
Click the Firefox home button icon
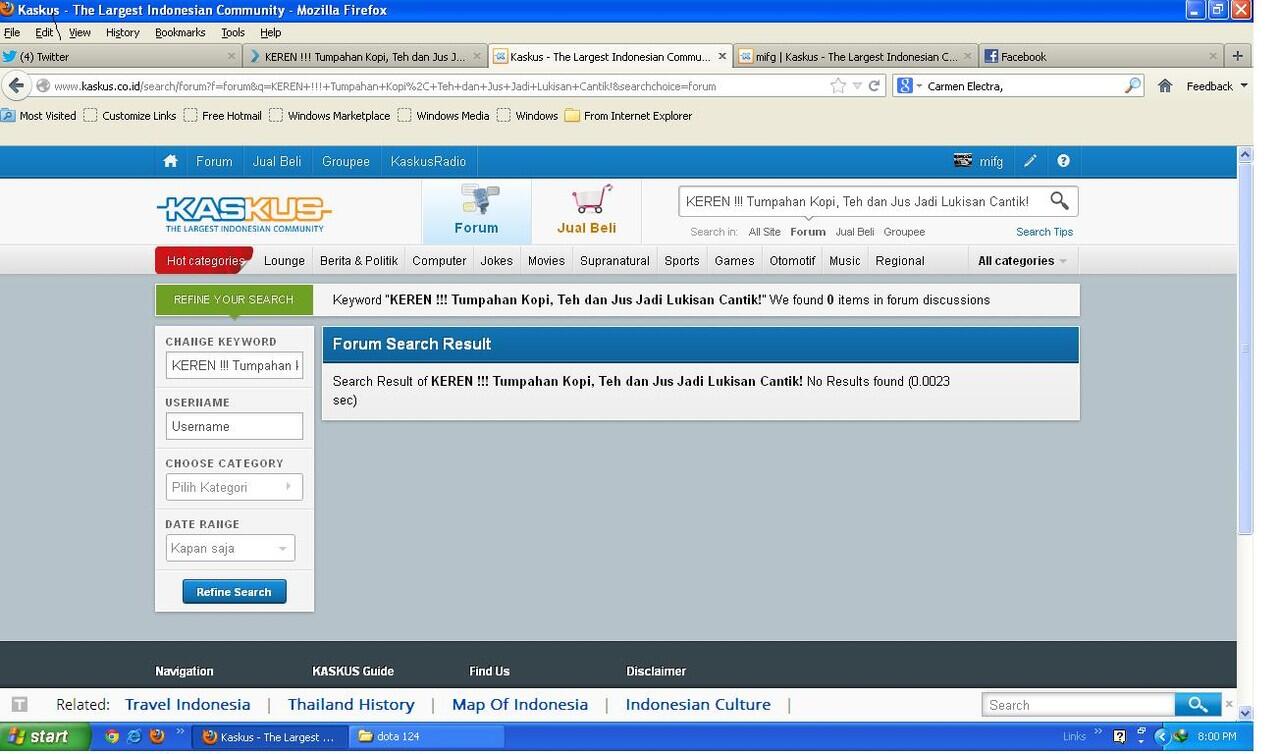1165,86
